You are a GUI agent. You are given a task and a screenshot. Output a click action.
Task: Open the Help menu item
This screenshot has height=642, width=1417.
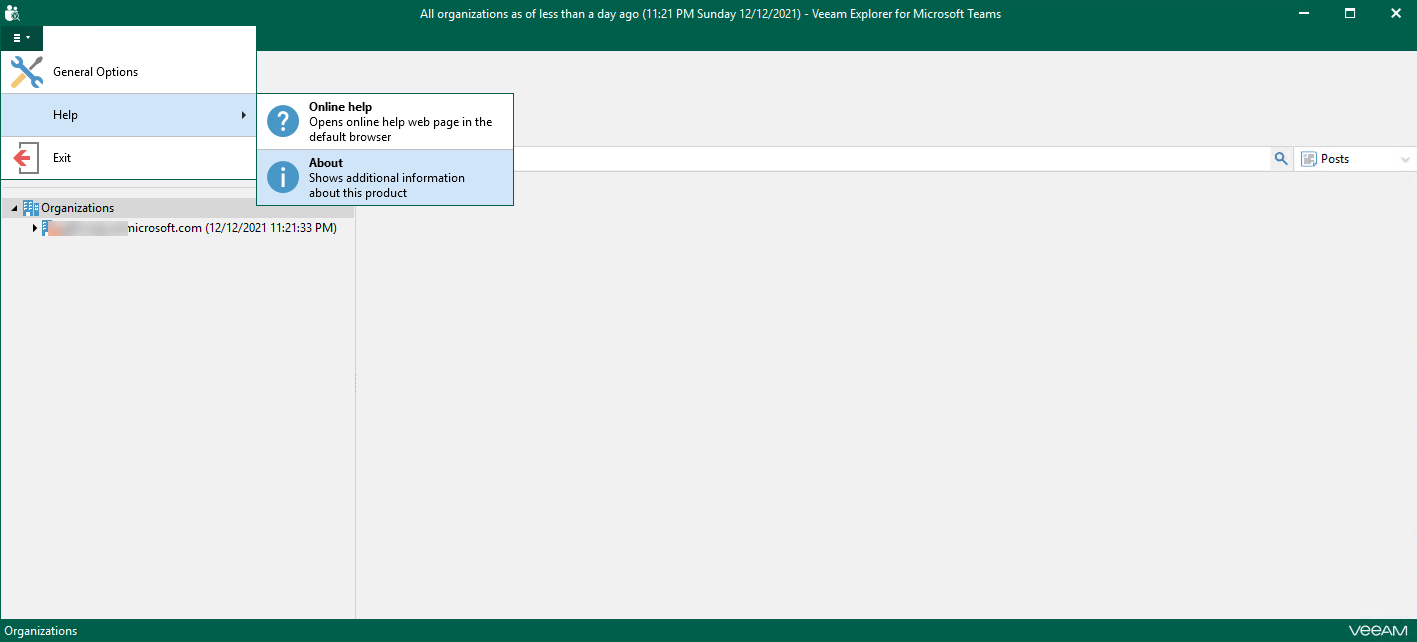coord(66,115)
